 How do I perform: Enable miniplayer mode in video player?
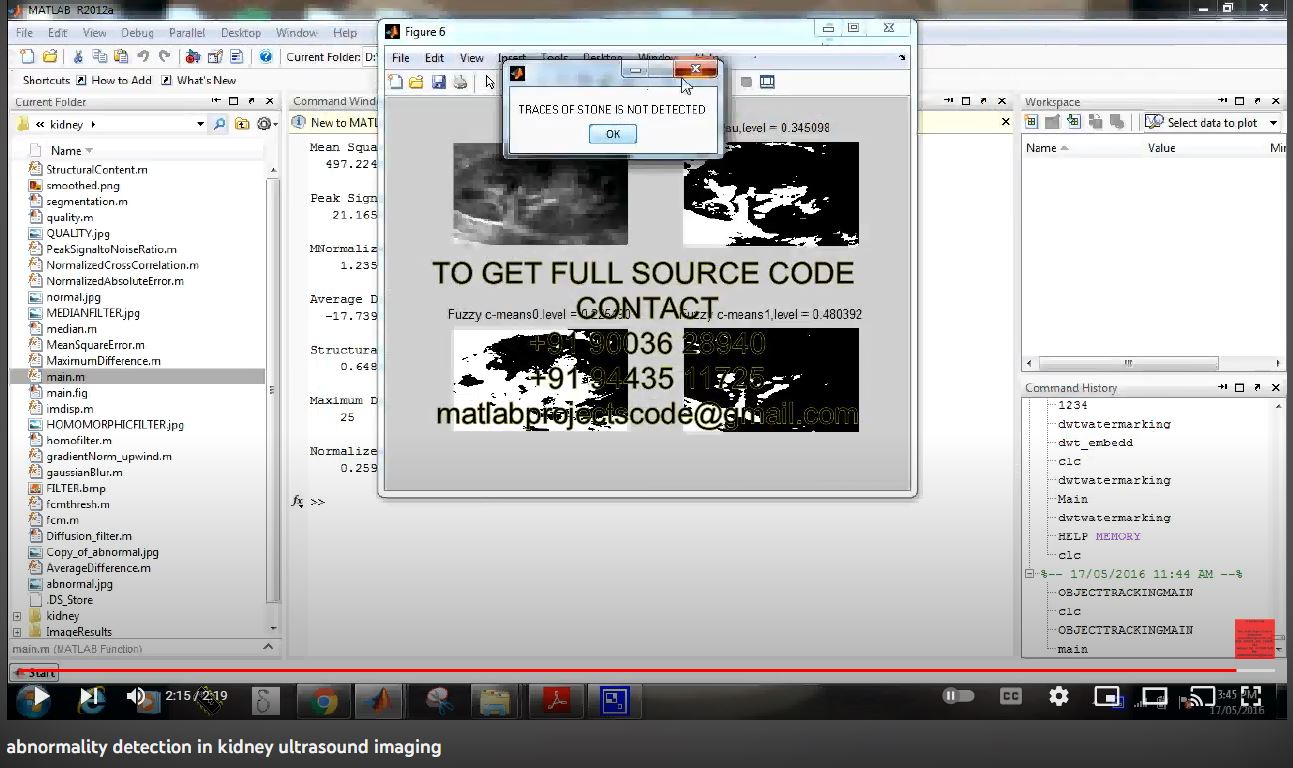click(1107, 696)
